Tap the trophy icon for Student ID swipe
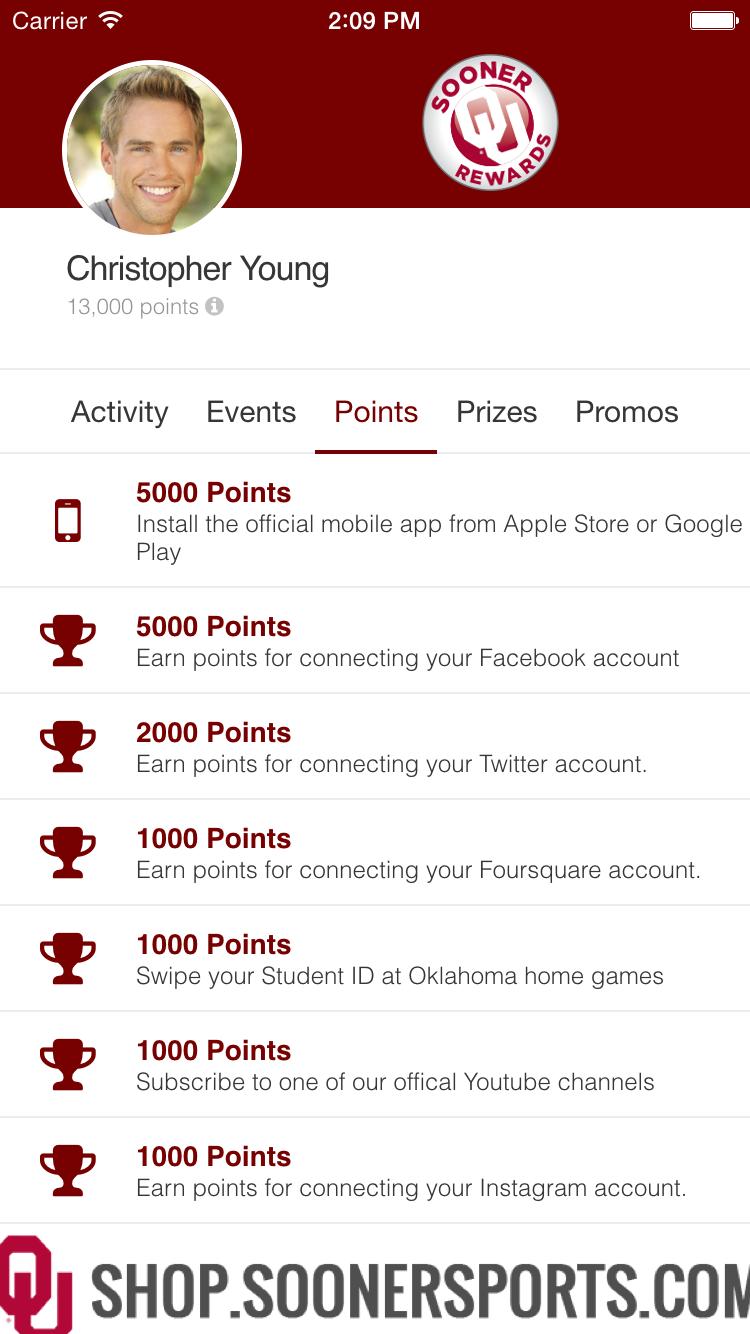This screenshot has height=1334, width=750. [x=68, y=959]
